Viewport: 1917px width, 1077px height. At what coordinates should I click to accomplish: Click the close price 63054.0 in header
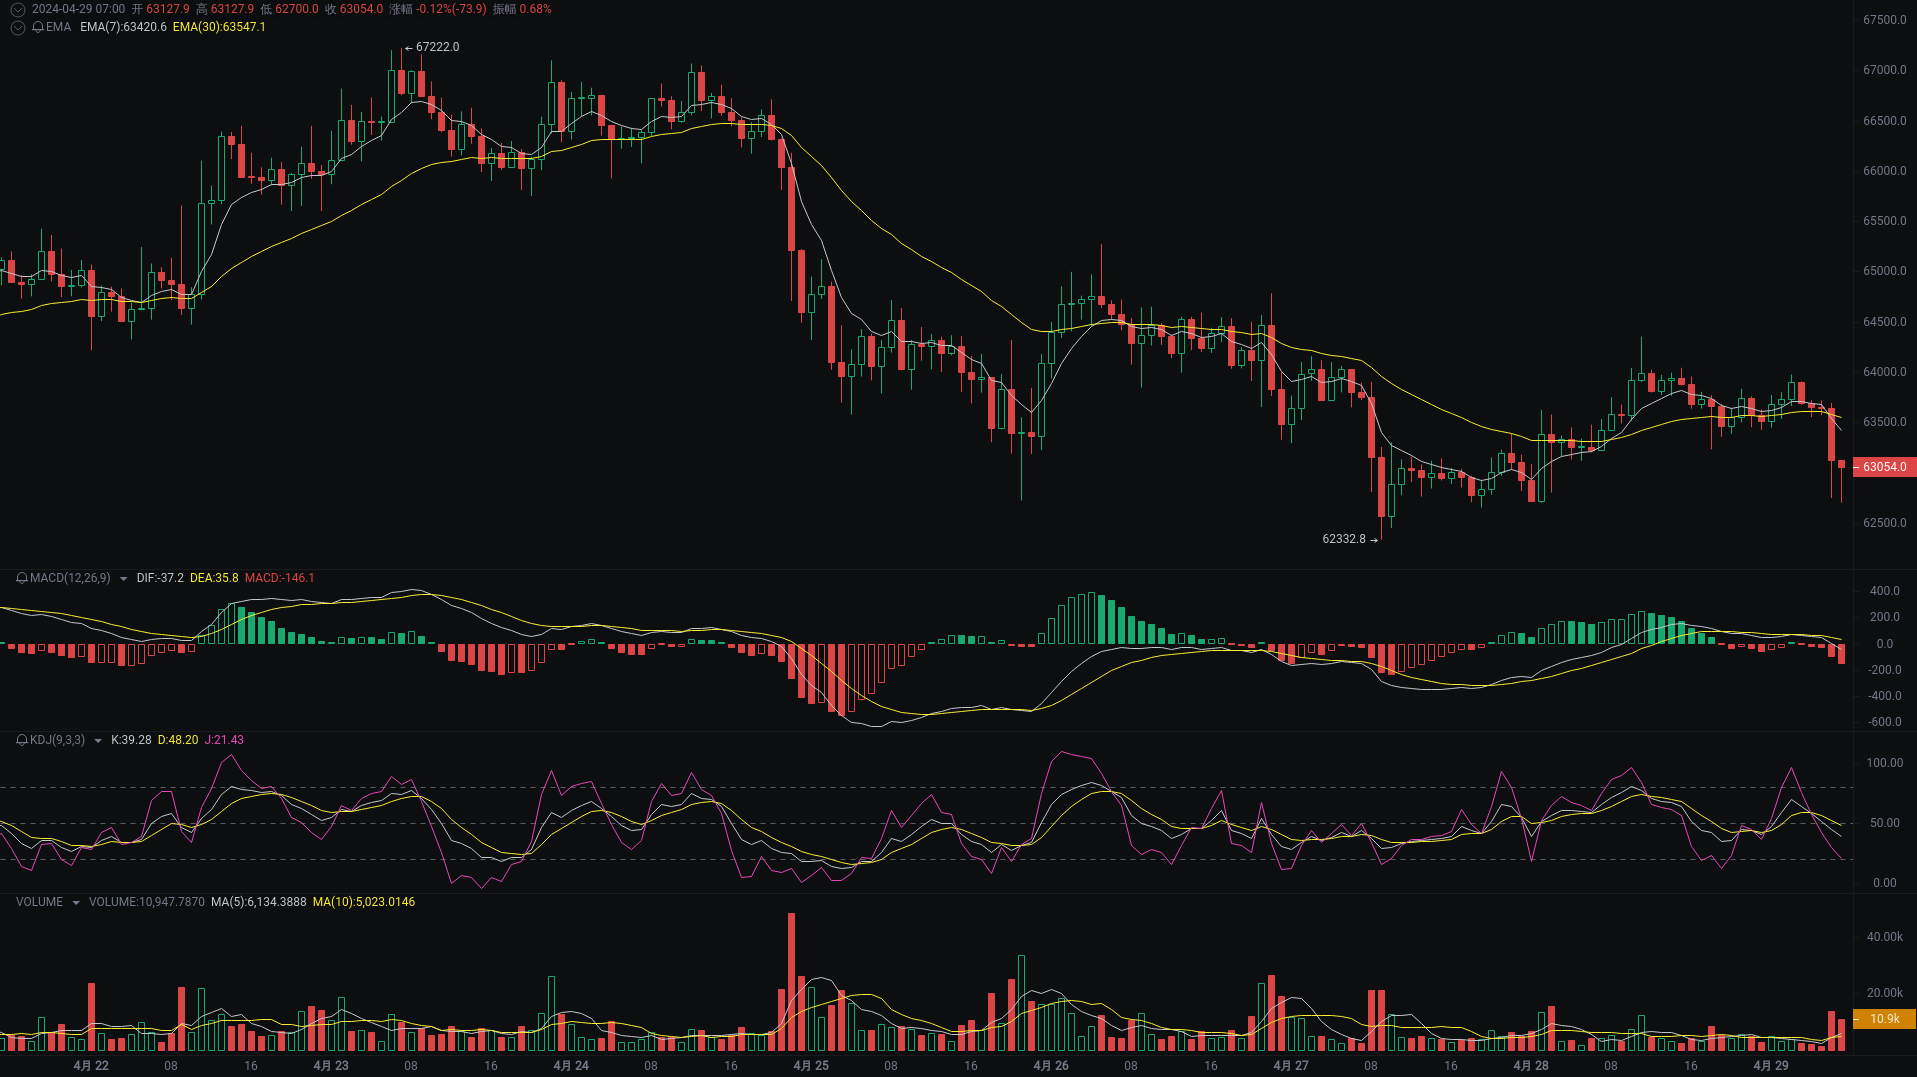(x=361, y=9)
